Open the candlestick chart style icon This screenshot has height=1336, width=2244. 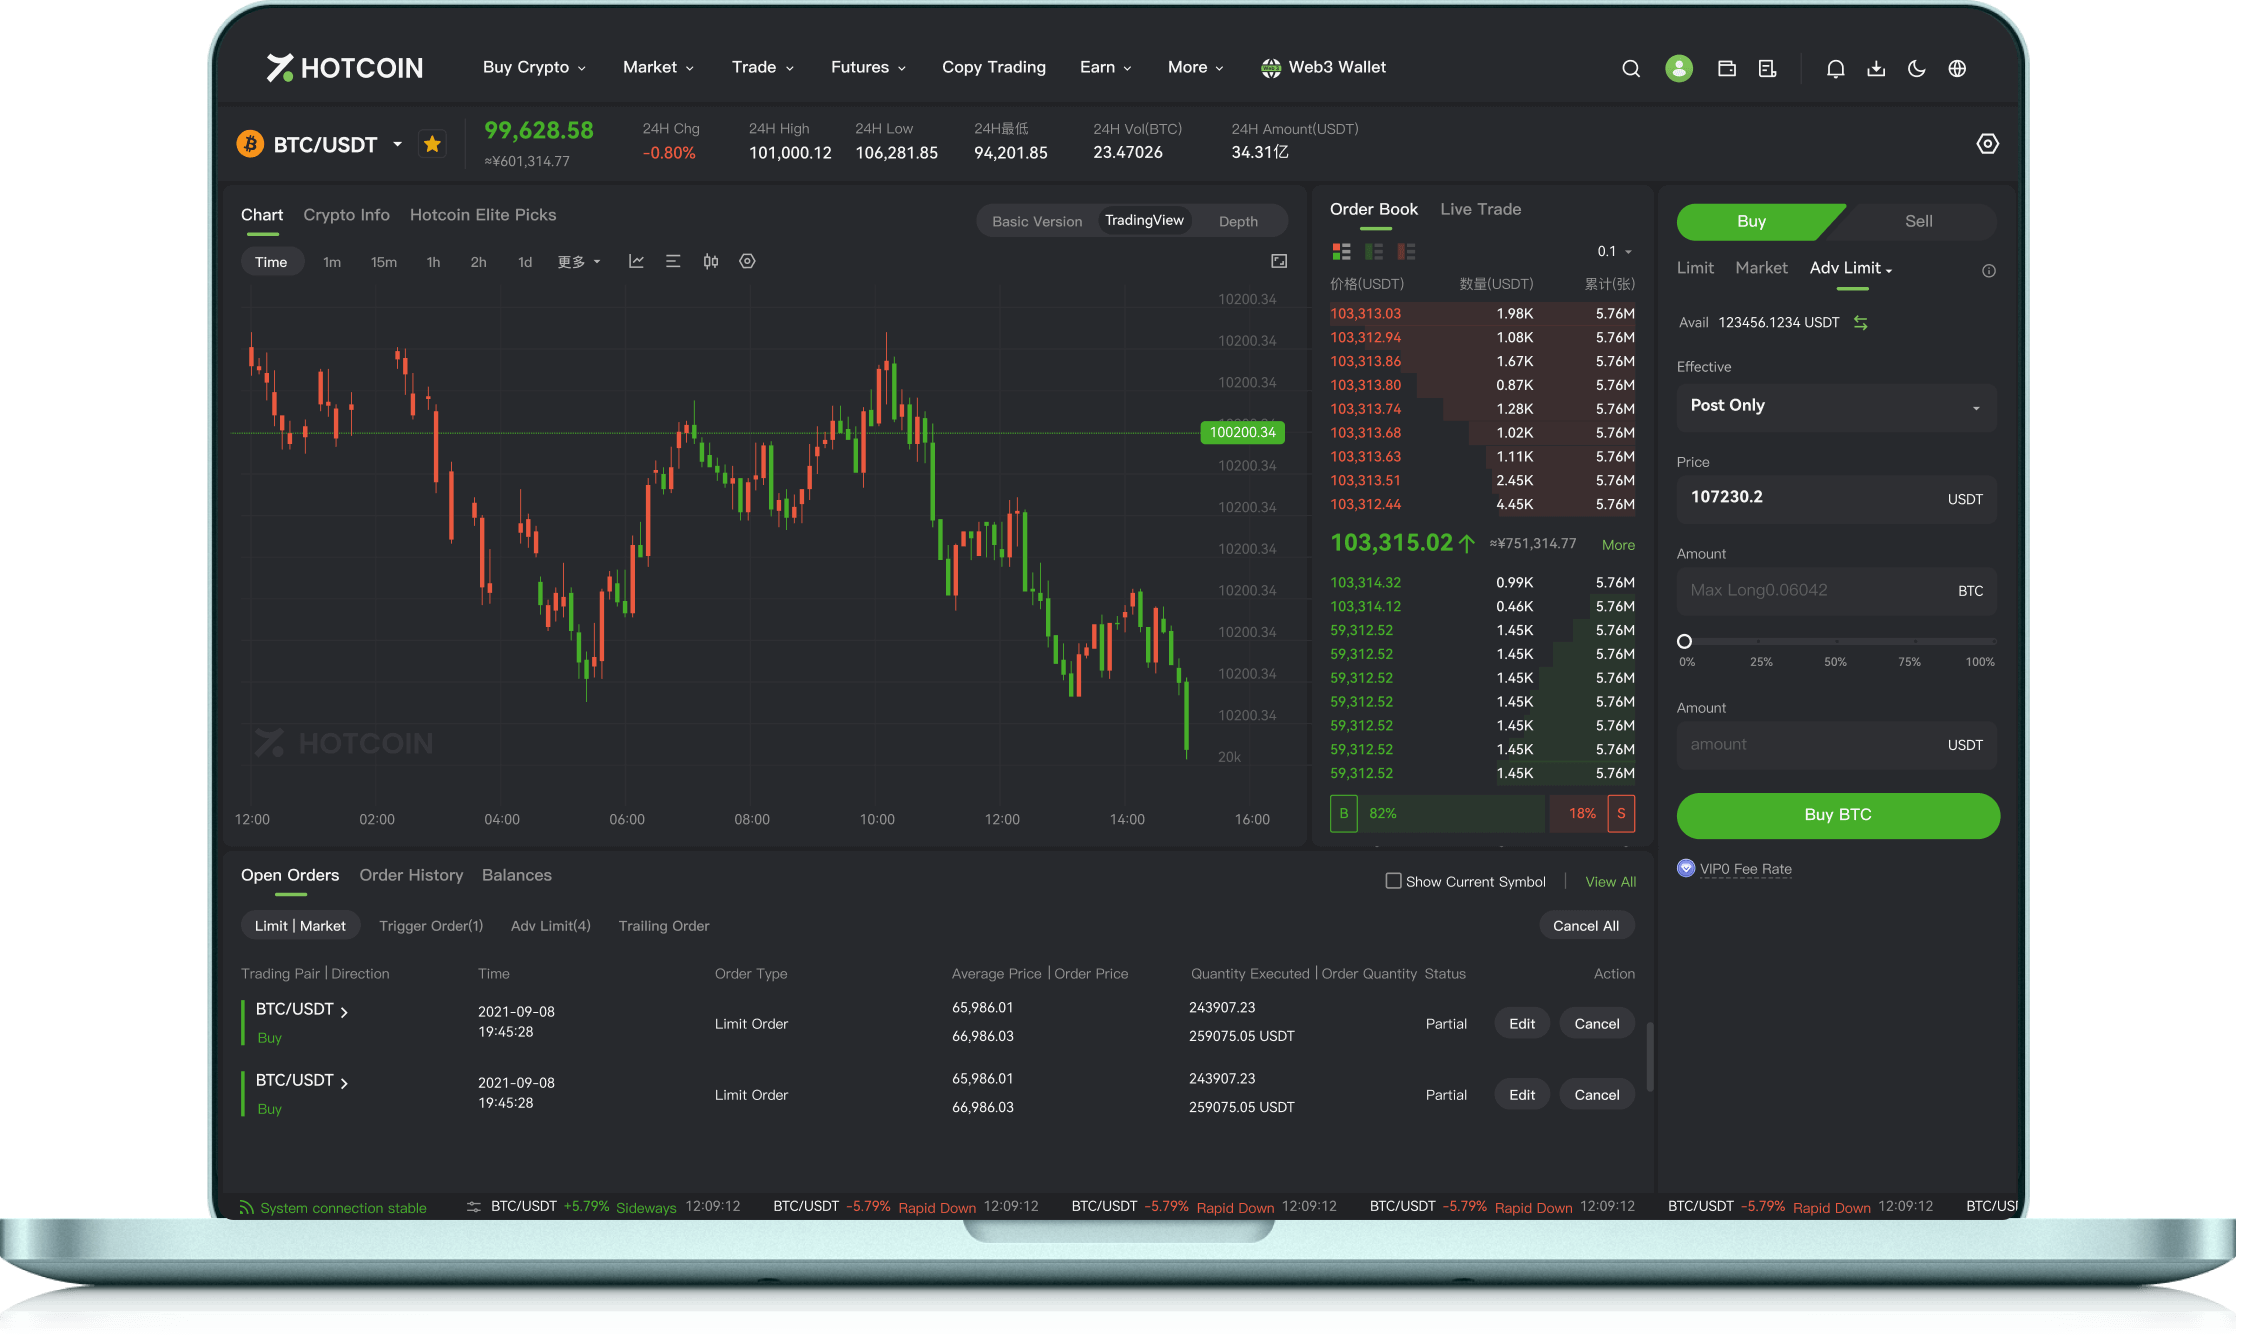710,261
